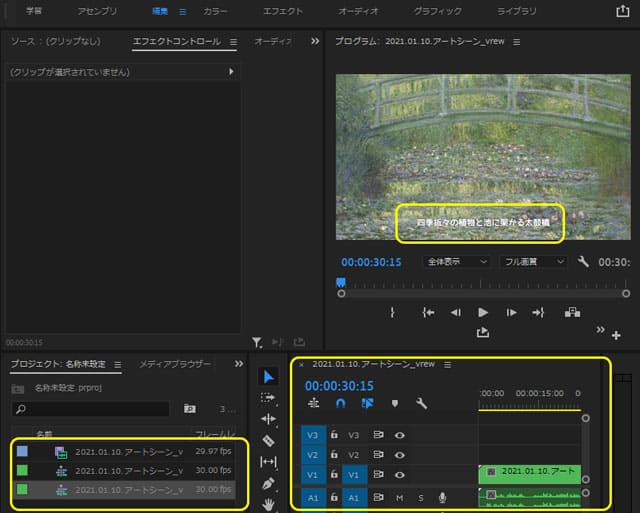Screen dimensions: 640x513
Task: Switch to グラフィック workspace
Action: click(438, 11)
